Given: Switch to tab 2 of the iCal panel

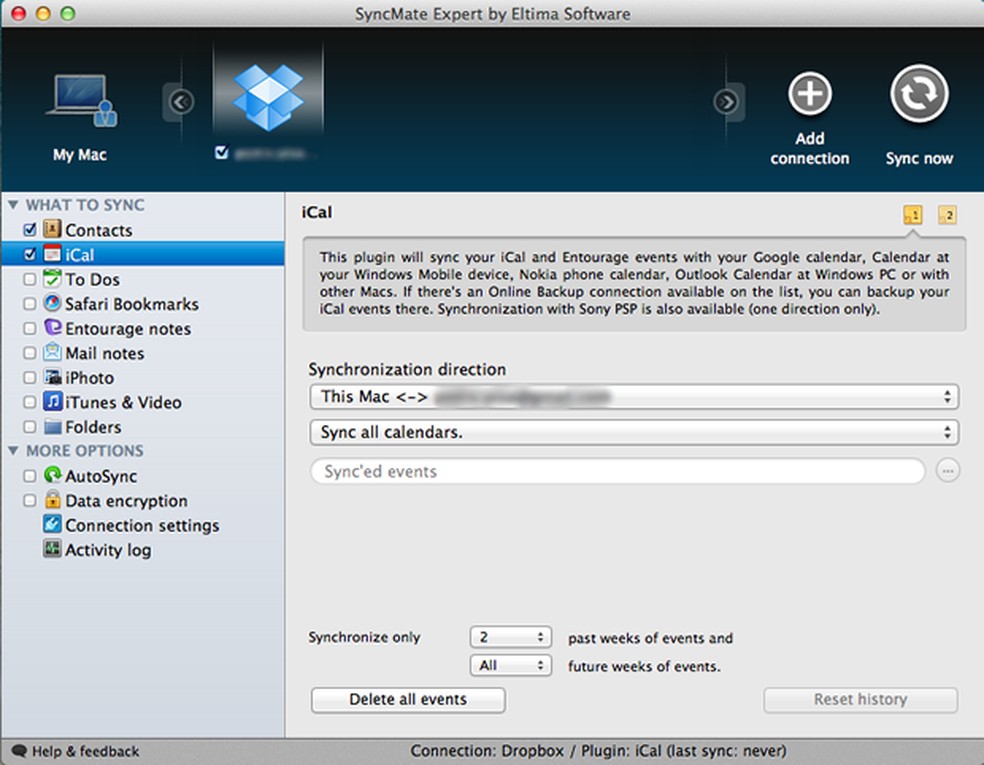Looking at the screenshot, I should [x=948, y=215].
